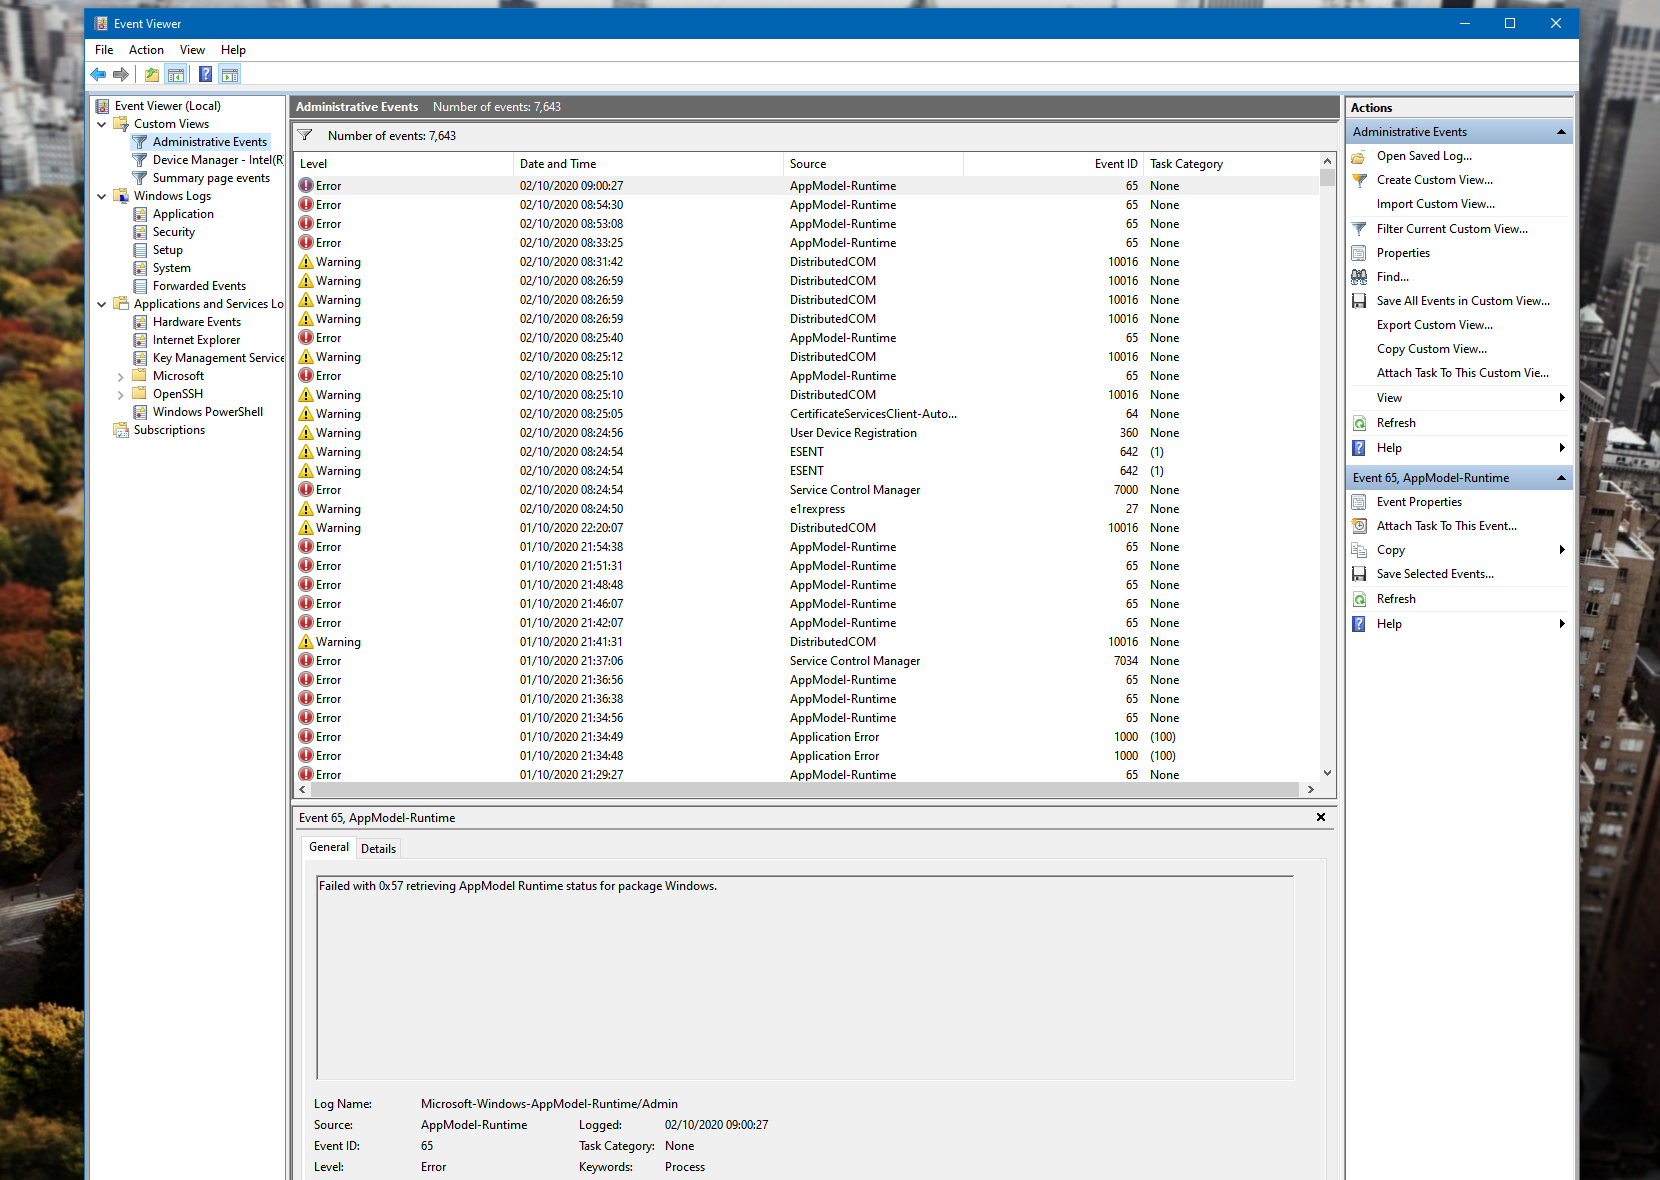Select the e1rexpress warning event row

(x=807, y=509)
